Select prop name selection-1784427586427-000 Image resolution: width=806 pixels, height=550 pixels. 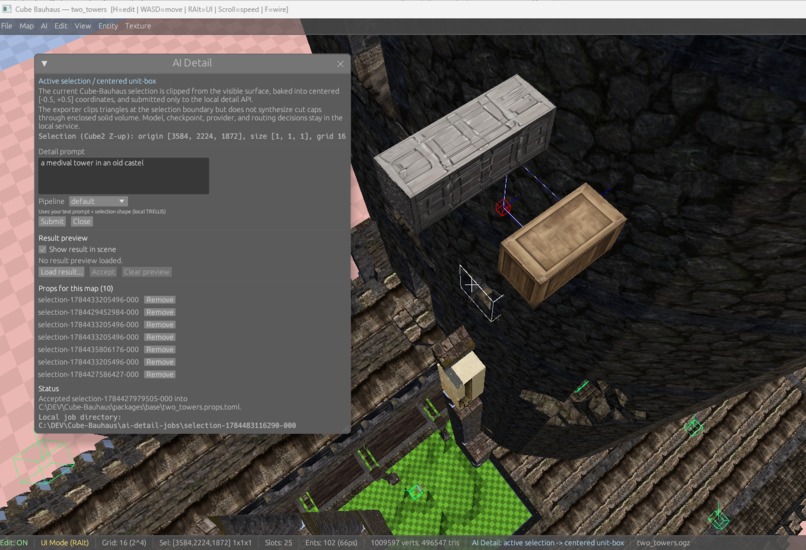(88, 374)
